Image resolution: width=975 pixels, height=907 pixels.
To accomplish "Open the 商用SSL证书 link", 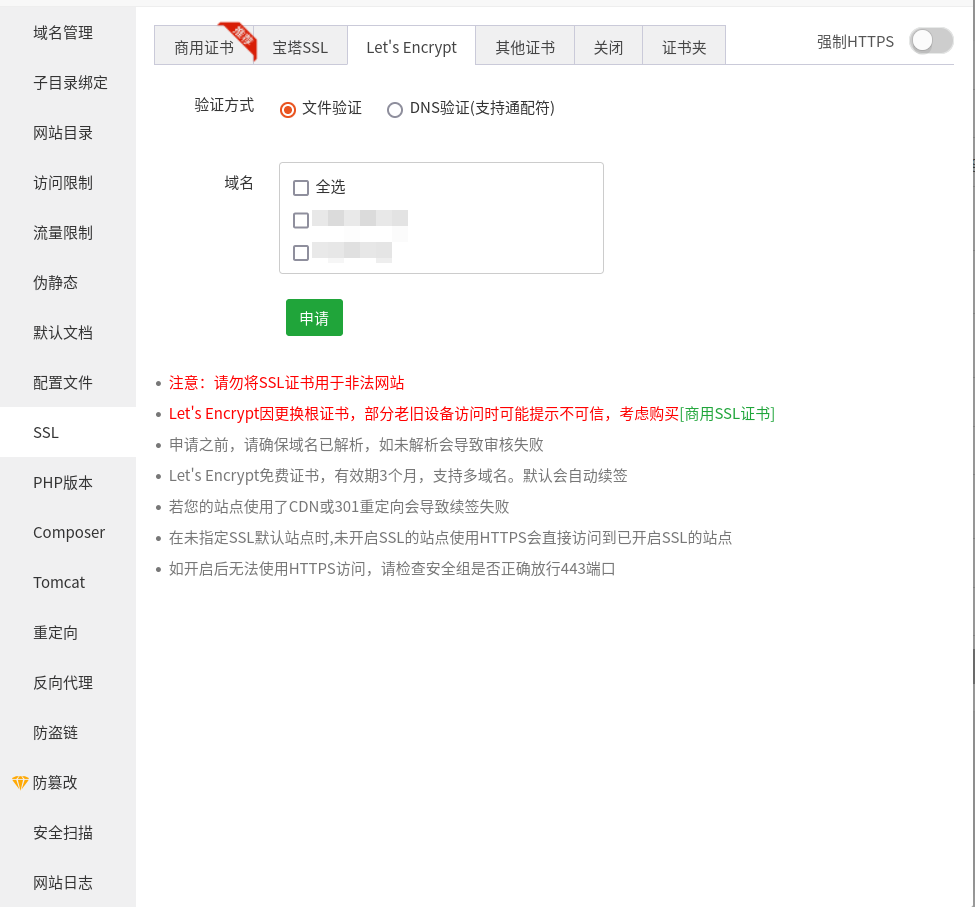I will click(727, 414).
